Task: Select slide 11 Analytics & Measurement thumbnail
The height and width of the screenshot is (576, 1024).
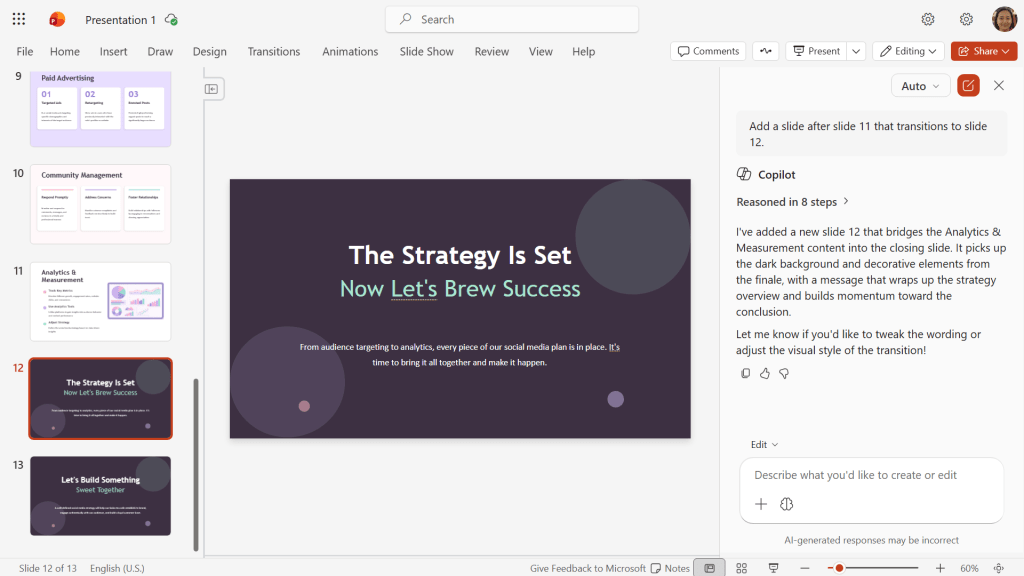Action: [x=101, y=302]
